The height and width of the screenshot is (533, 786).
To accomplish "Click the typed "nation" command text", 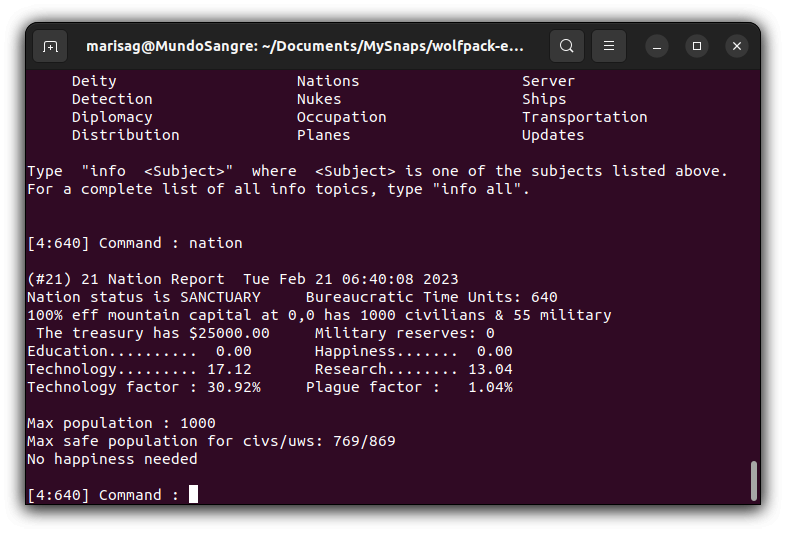I will (x=215, y=243).
